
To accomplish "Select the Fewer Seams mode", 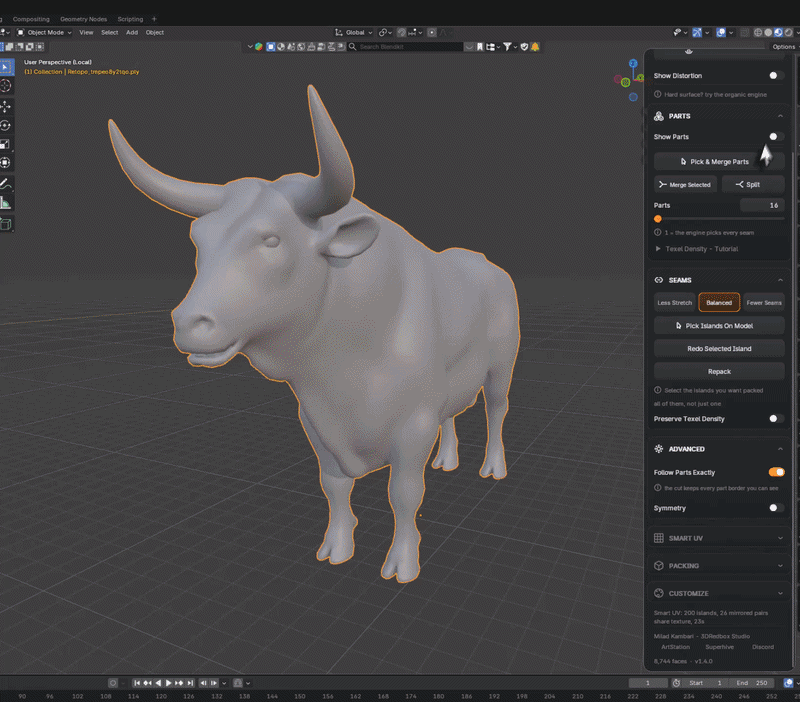I will coord(764,303).
